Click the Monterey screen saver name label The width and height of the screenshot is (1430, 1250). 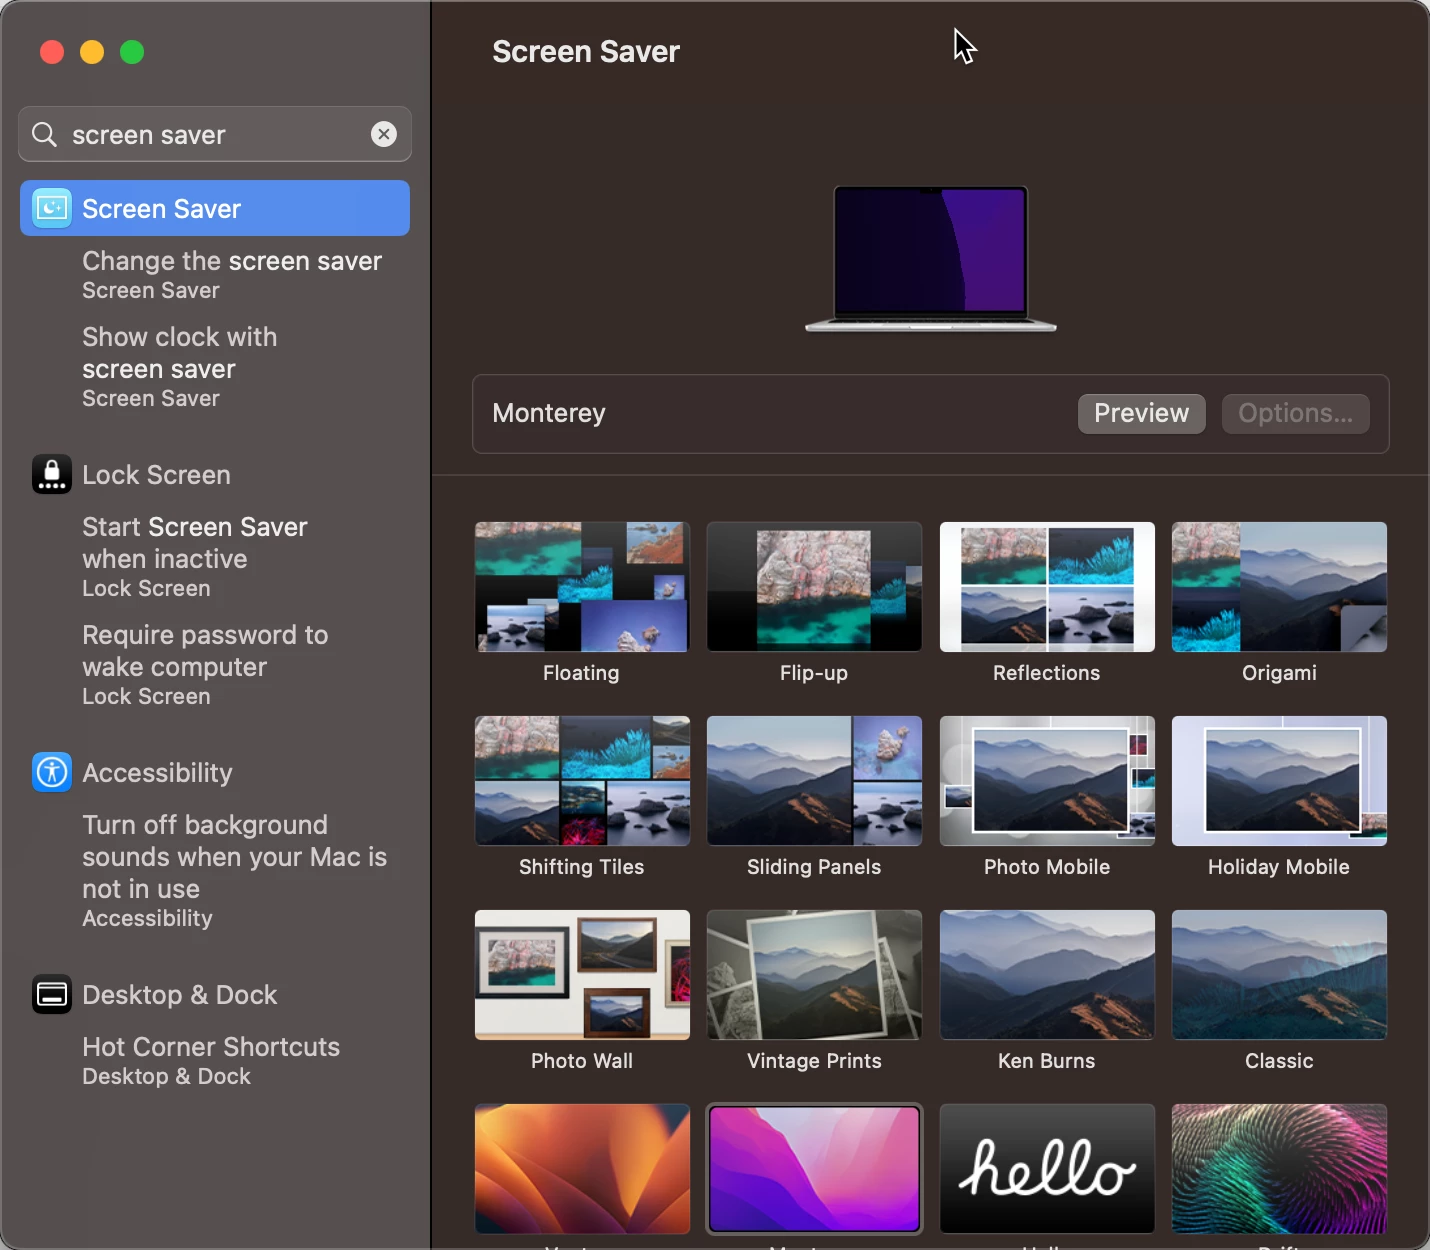(x=549, y=413)
